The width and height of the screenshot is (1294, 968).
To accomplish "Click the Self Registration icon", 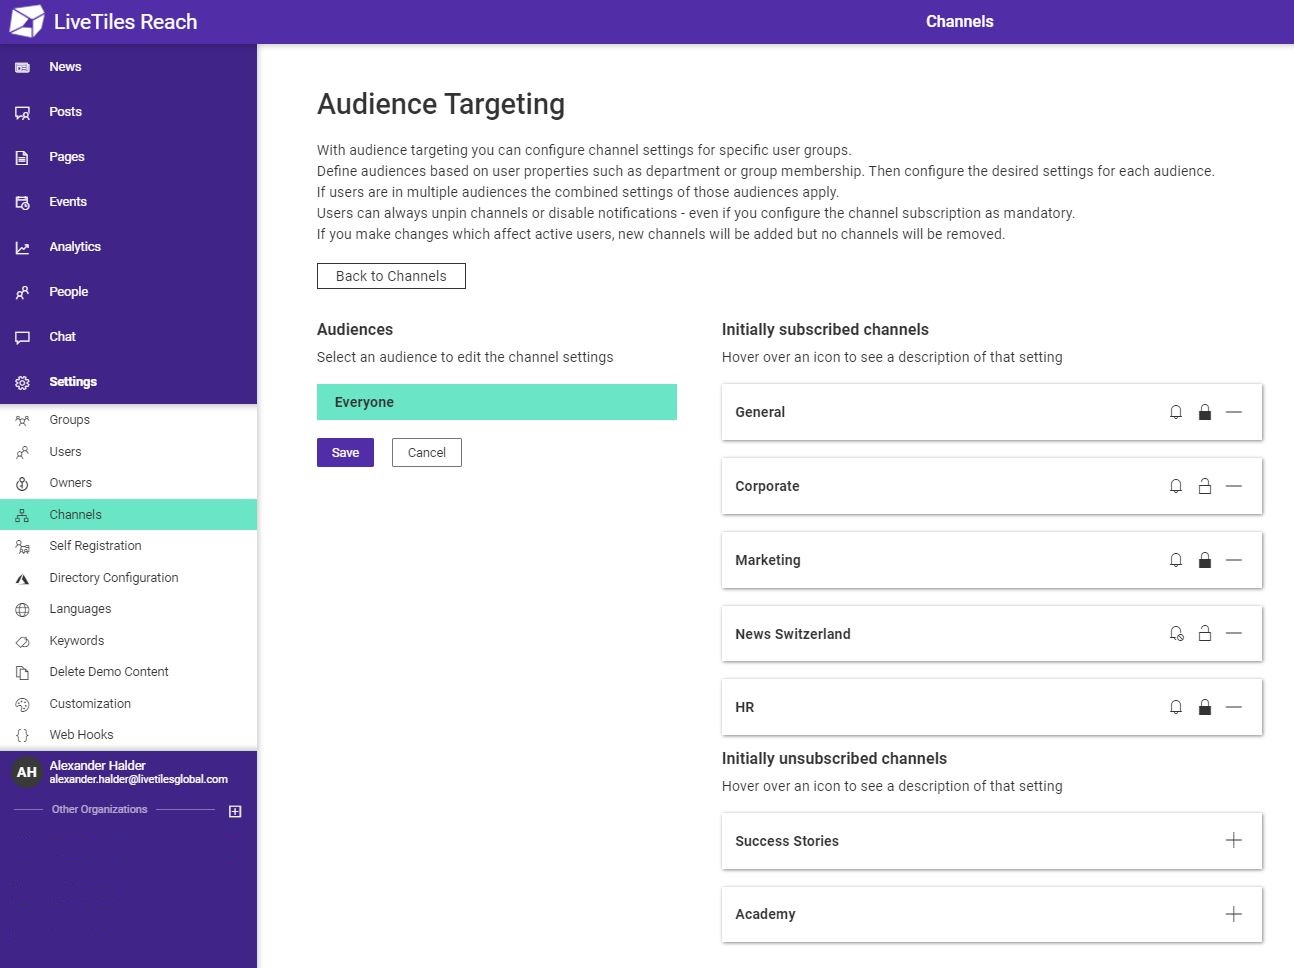I will click(22, 546).
